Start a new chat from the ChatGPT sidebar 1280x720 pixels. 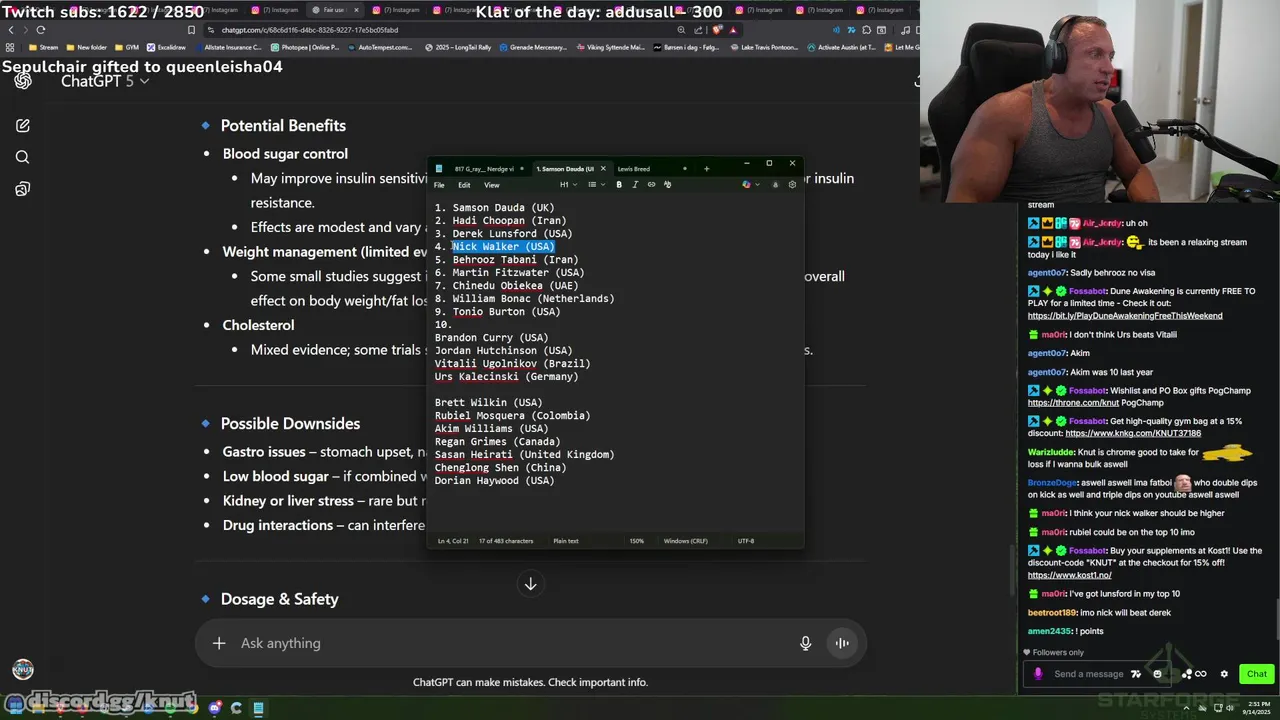point(22,126)
